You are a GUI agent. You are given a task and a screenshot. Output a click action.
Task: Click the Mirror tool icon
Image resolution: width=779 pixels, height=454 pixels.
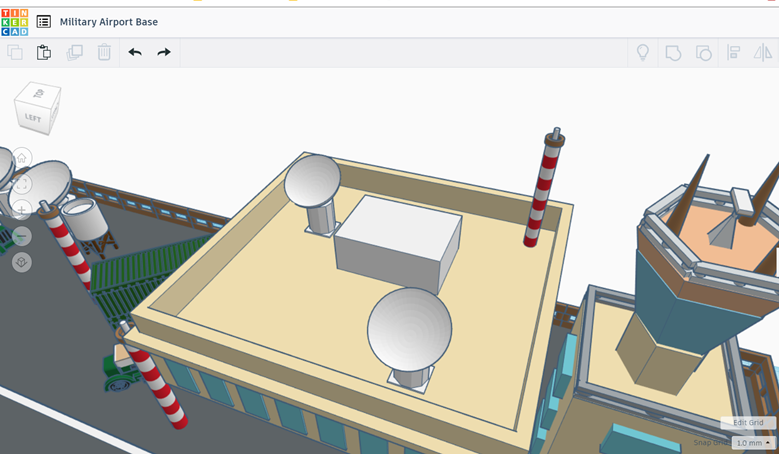(763, 52)
